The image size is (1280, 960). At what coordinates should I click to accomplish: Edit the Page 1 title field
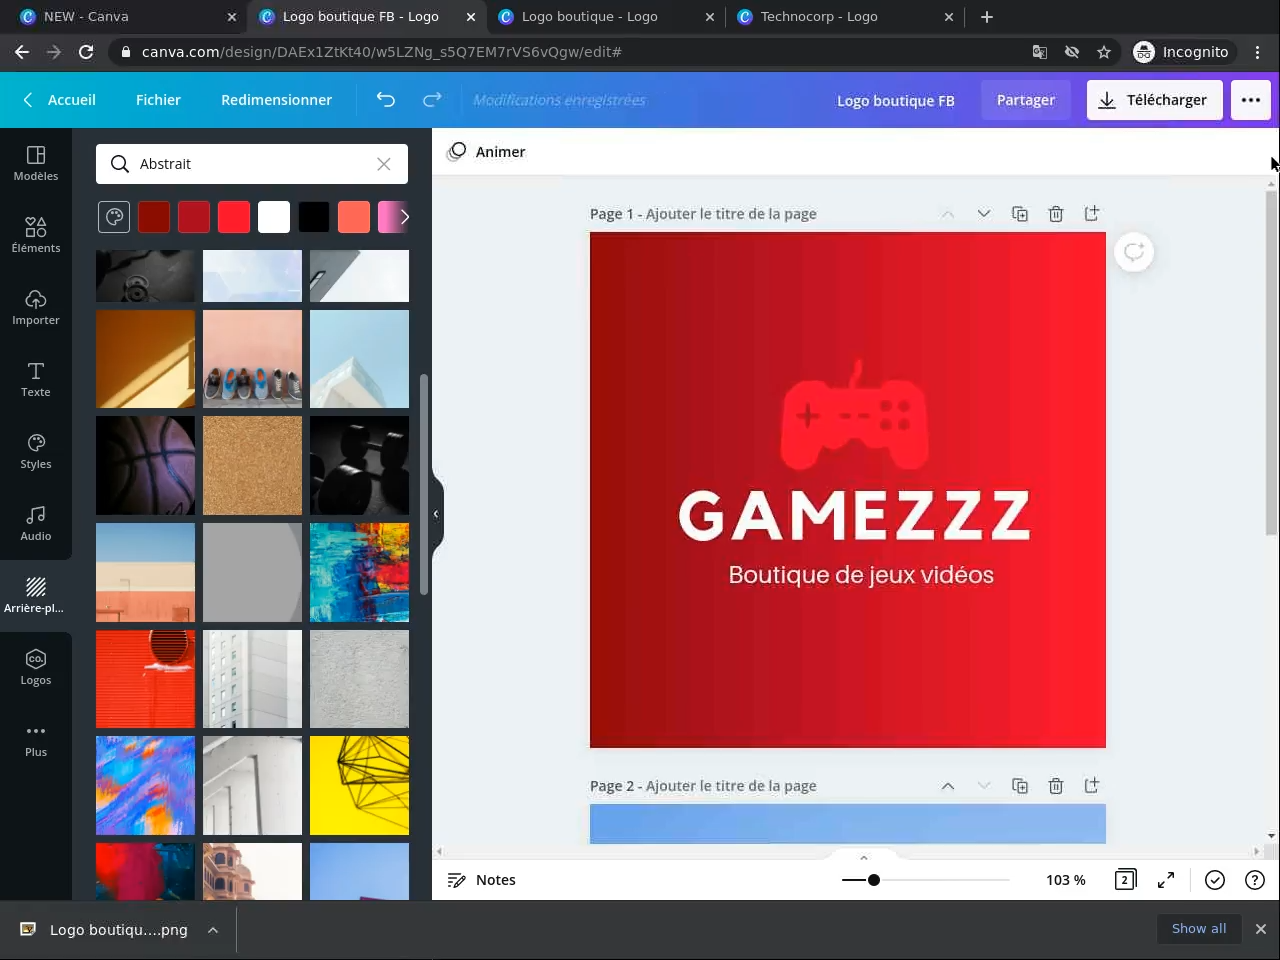pyautogui.click(x=731, y=214)
